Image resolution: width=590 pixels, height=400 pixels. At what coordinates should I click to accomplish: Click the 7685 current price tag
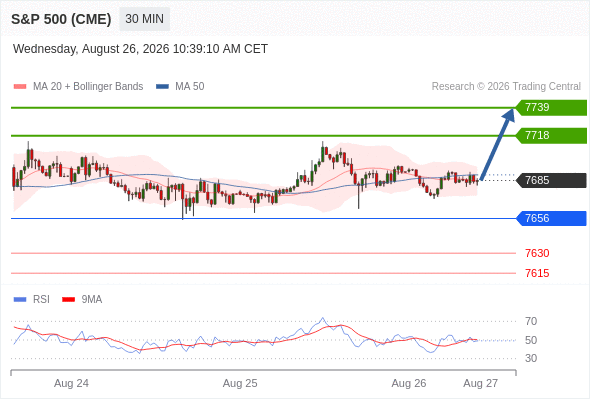[x=551, y=180]
